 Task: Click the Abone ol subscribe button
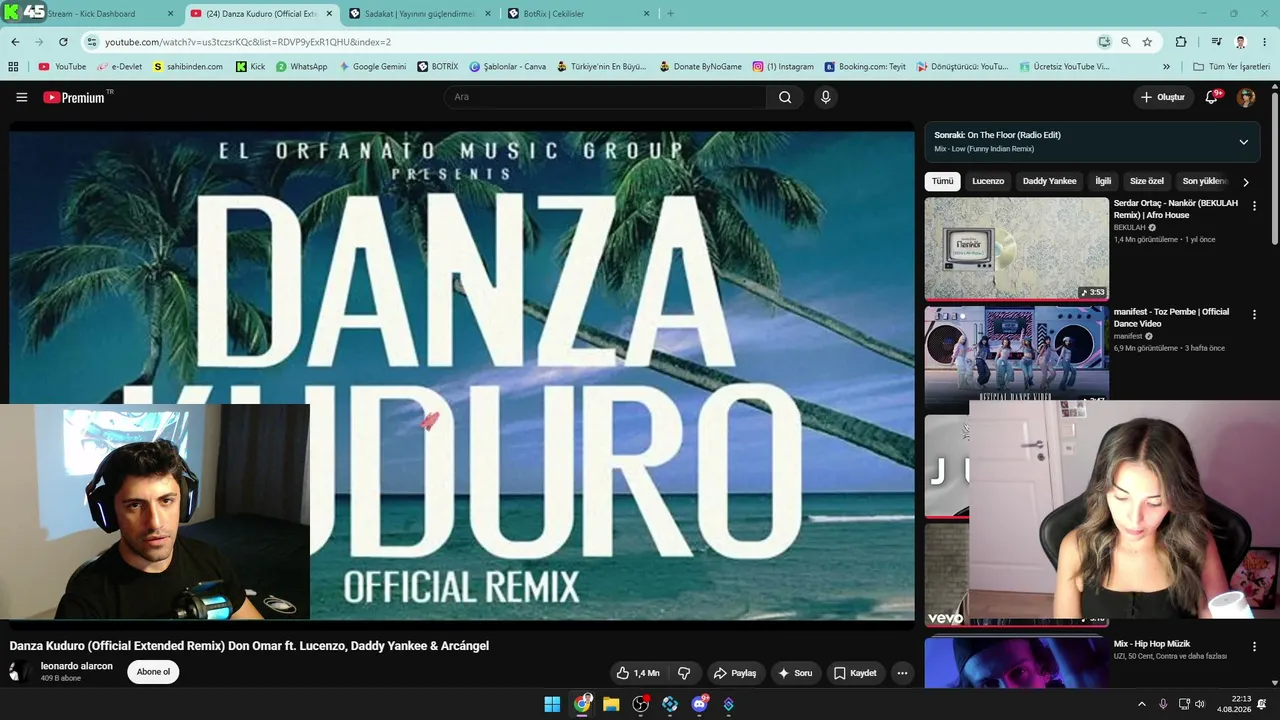pos(153,672)
